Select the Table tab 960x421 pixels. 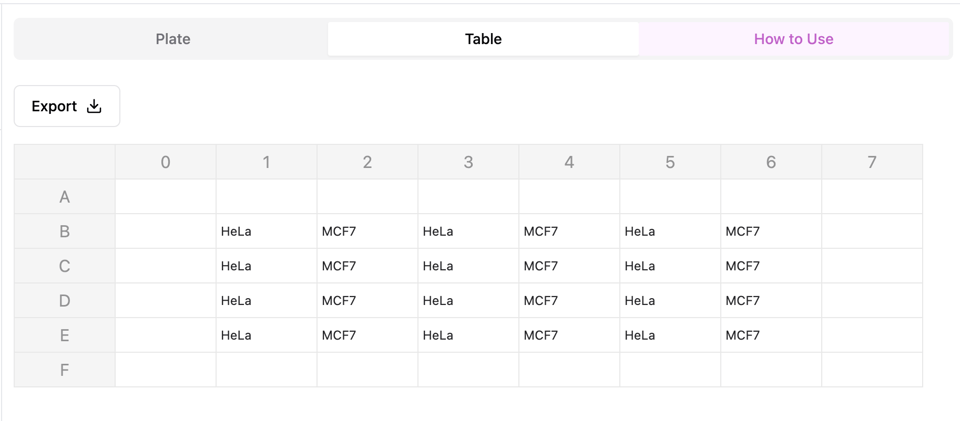coord(483,39)
